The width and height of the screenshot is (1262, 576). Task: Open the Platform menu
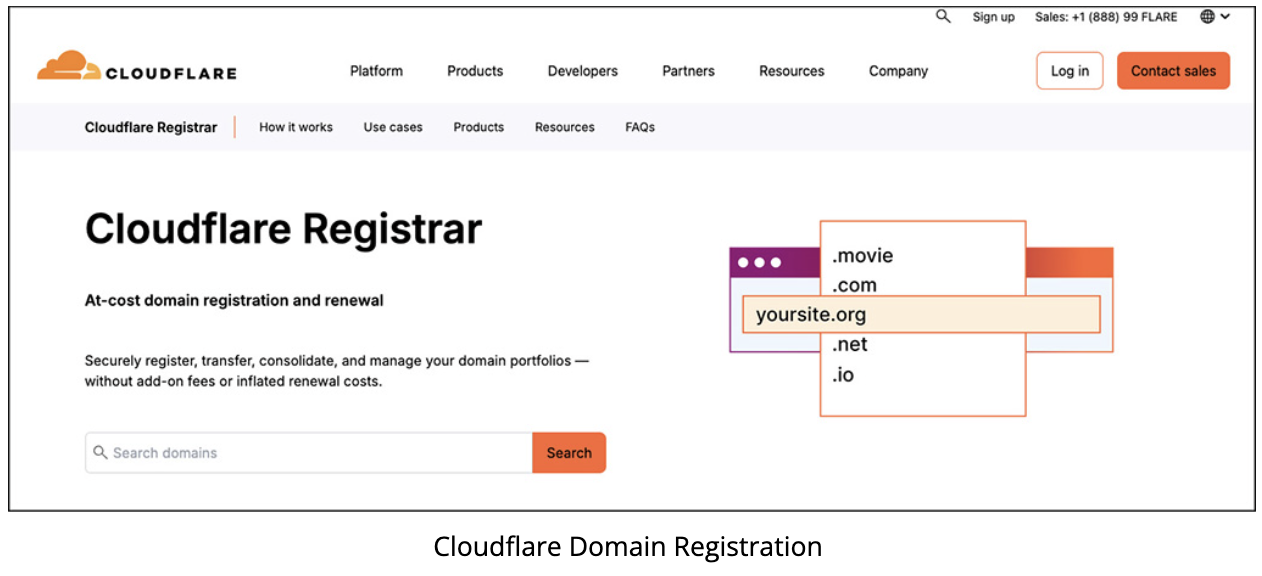pyautogui.click(x=376, y=71)
